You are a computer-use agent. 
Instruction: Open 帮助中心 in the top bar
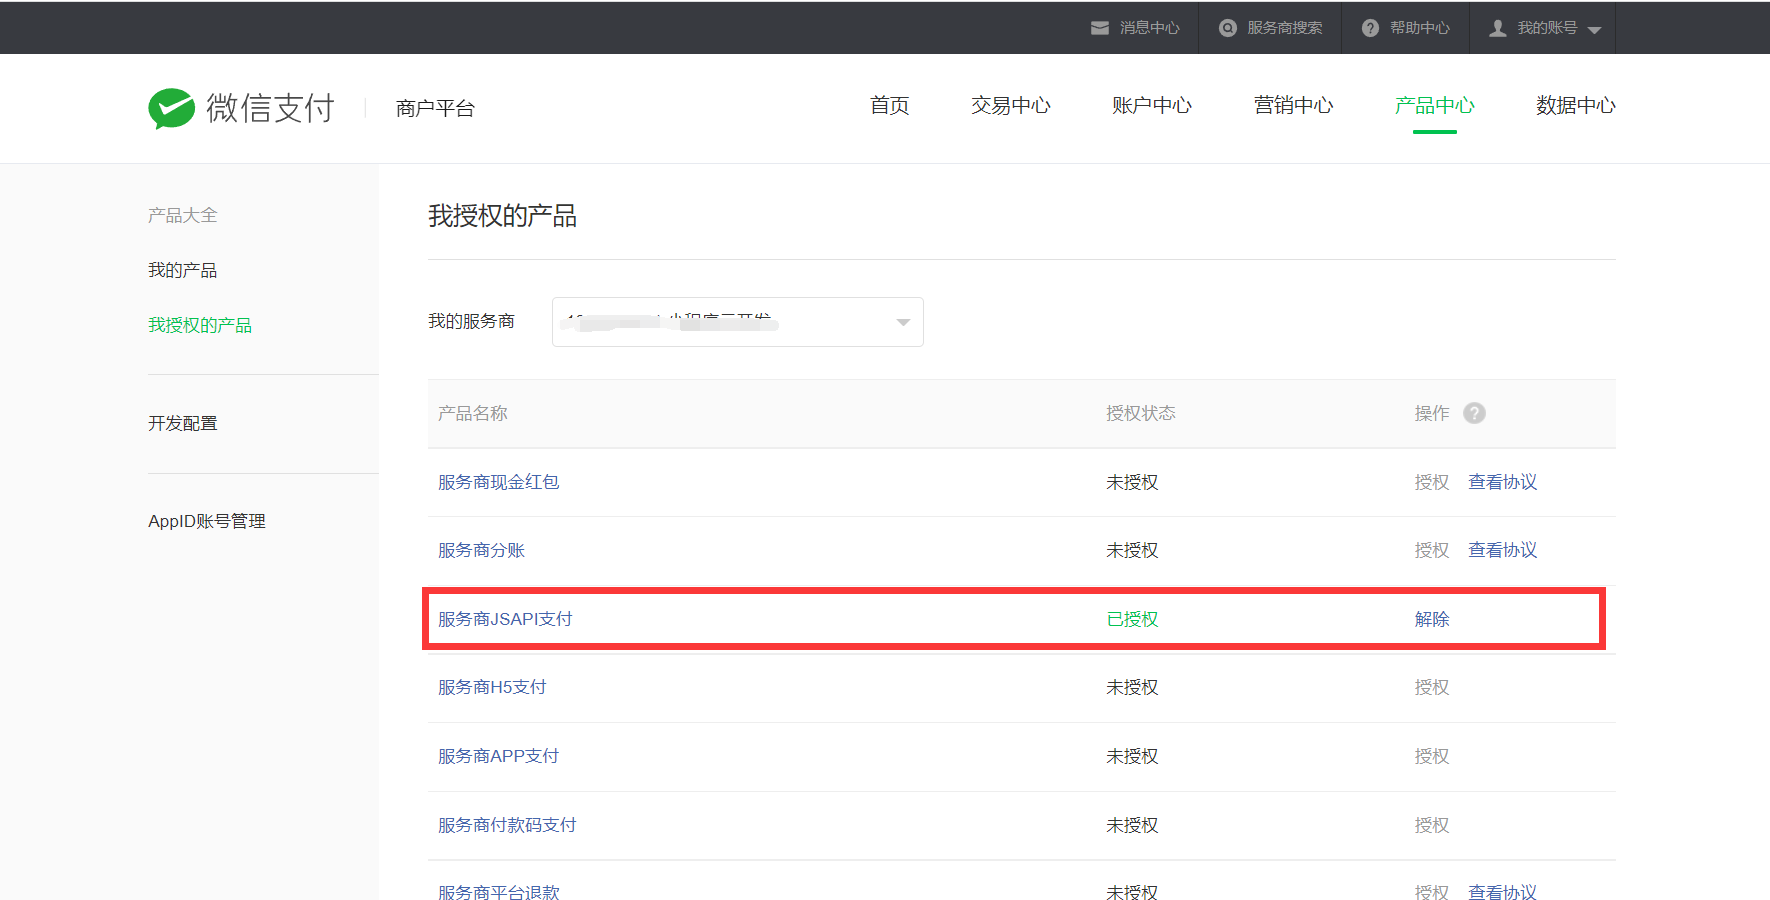pos(1419,28)
